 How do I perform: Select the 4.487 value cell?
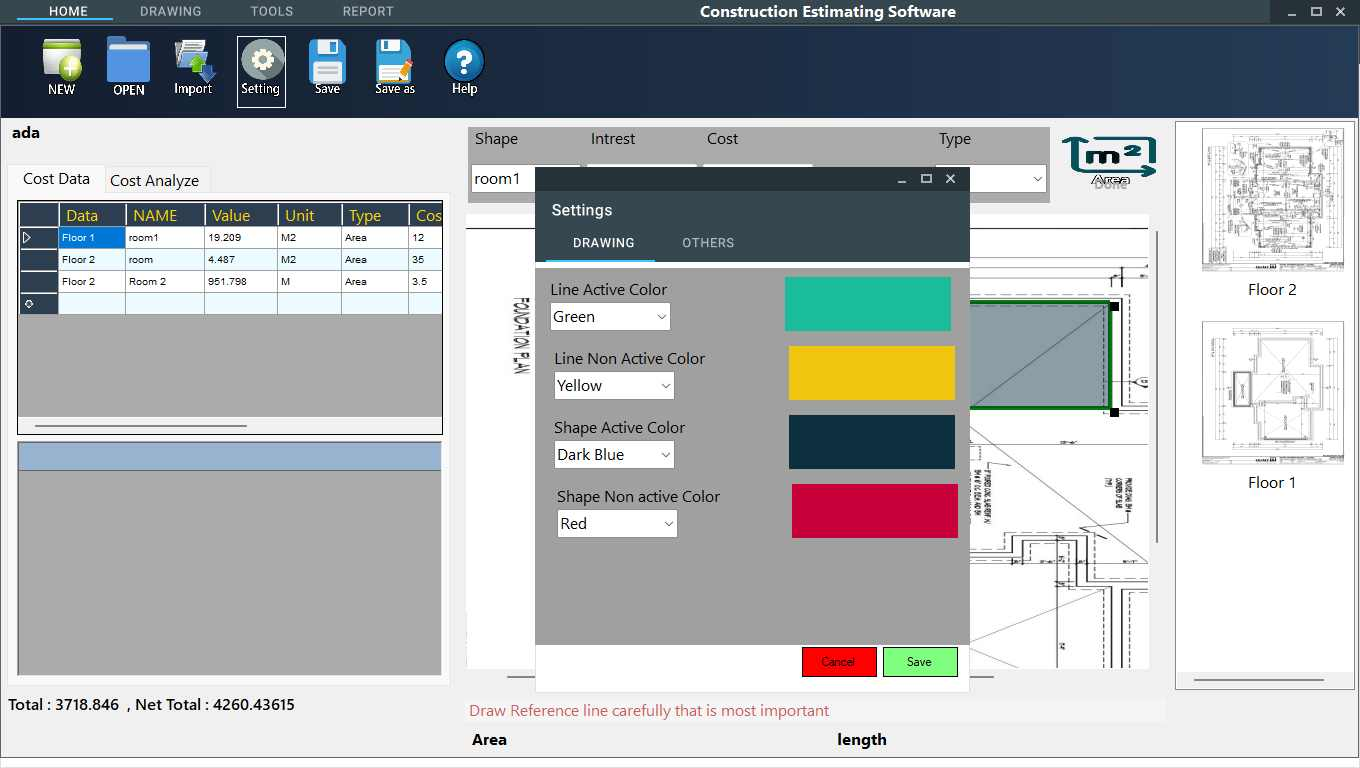click(241, 260)
